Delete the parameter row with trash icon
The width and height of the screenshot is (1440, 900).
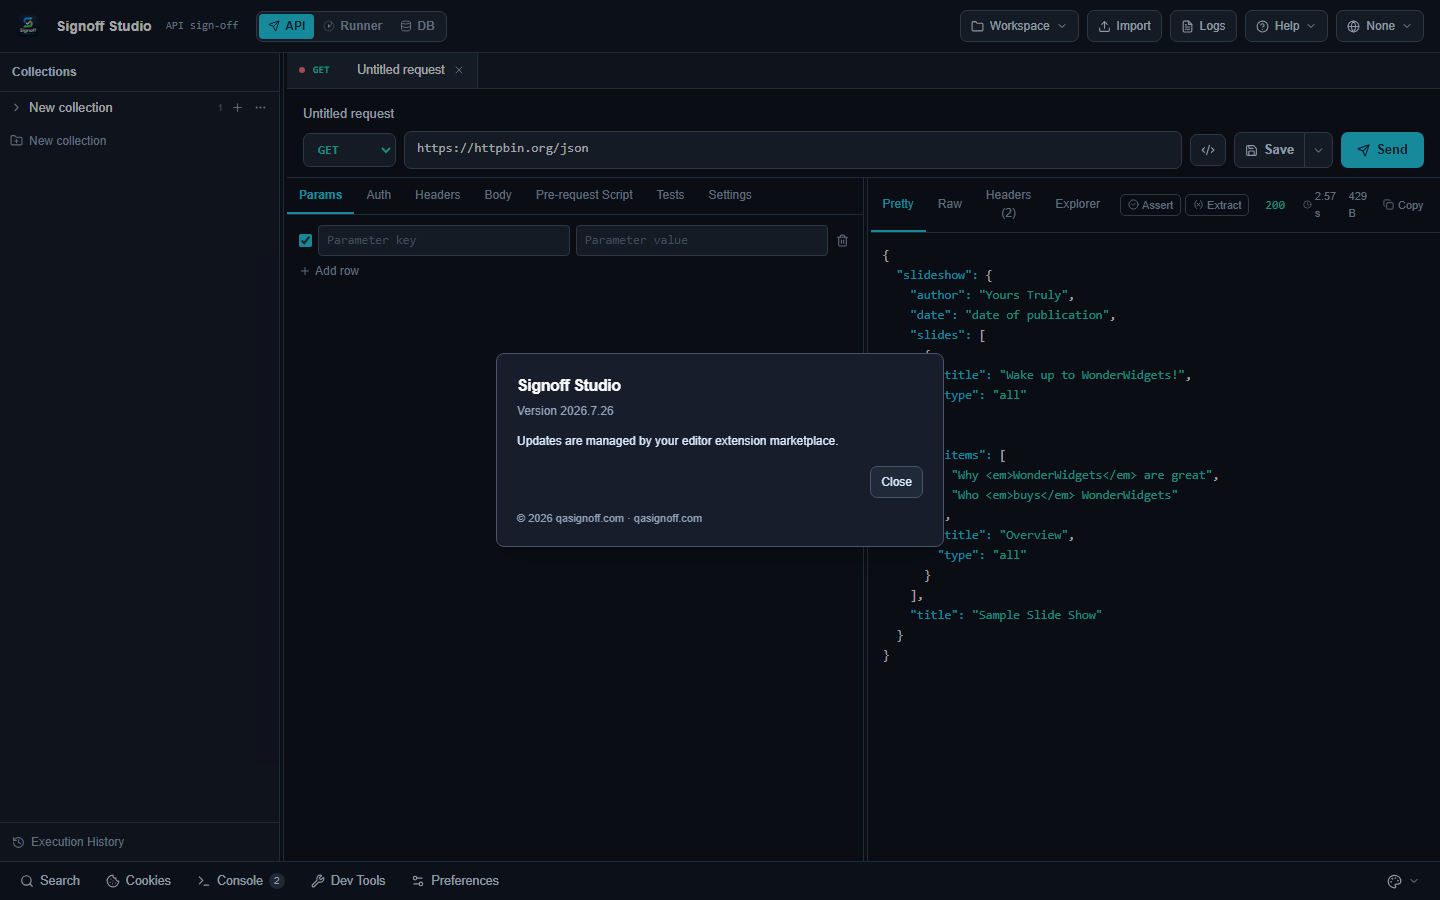843,240
